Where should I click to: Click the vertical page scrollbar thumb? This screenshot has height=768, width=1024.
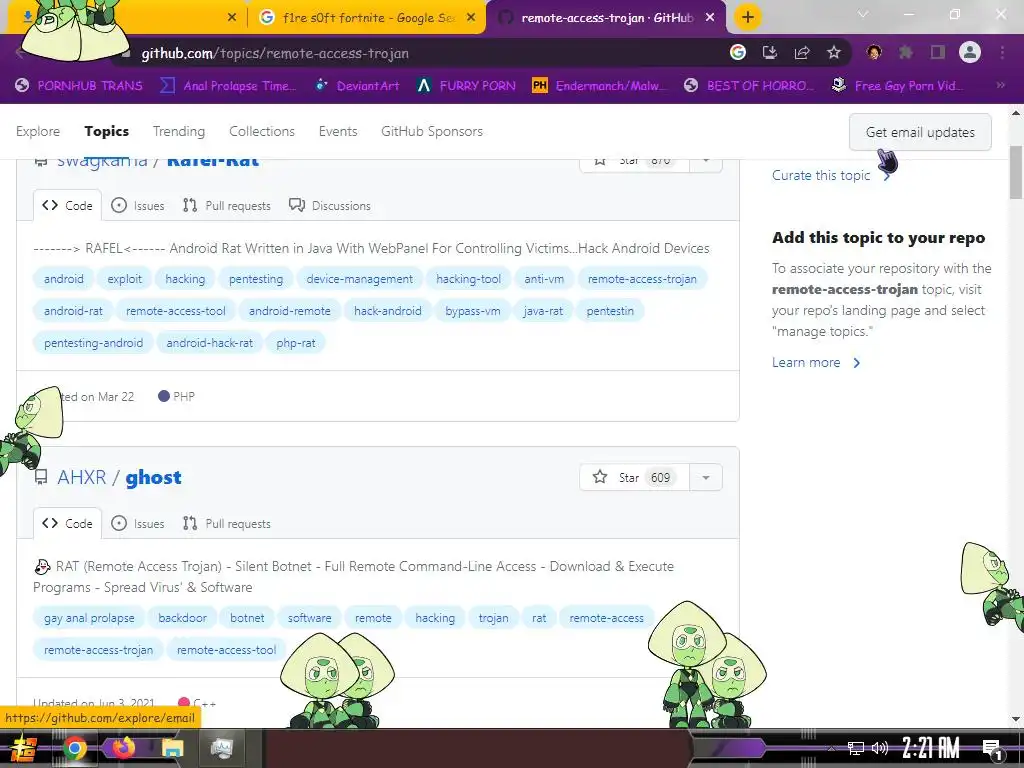click(1016, 172)
